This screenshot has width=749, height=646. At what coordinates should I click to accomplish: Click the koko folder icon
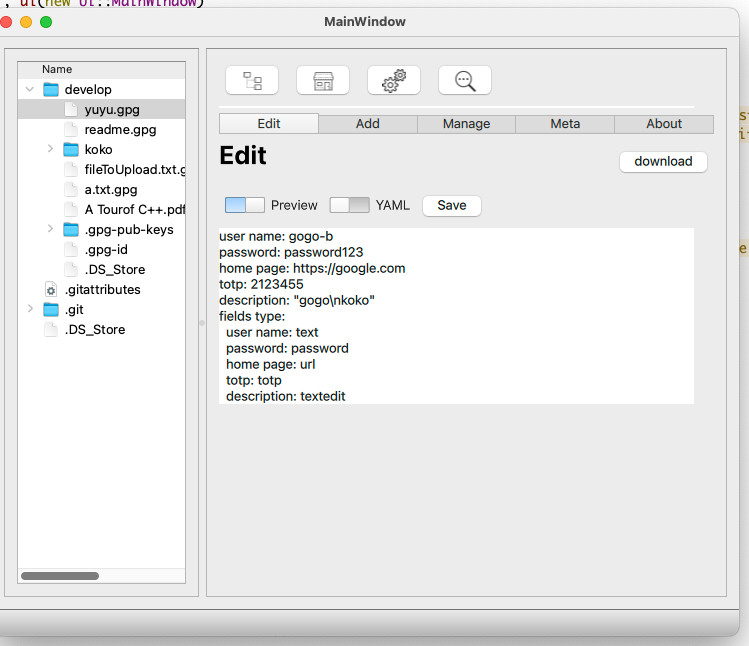71,150
